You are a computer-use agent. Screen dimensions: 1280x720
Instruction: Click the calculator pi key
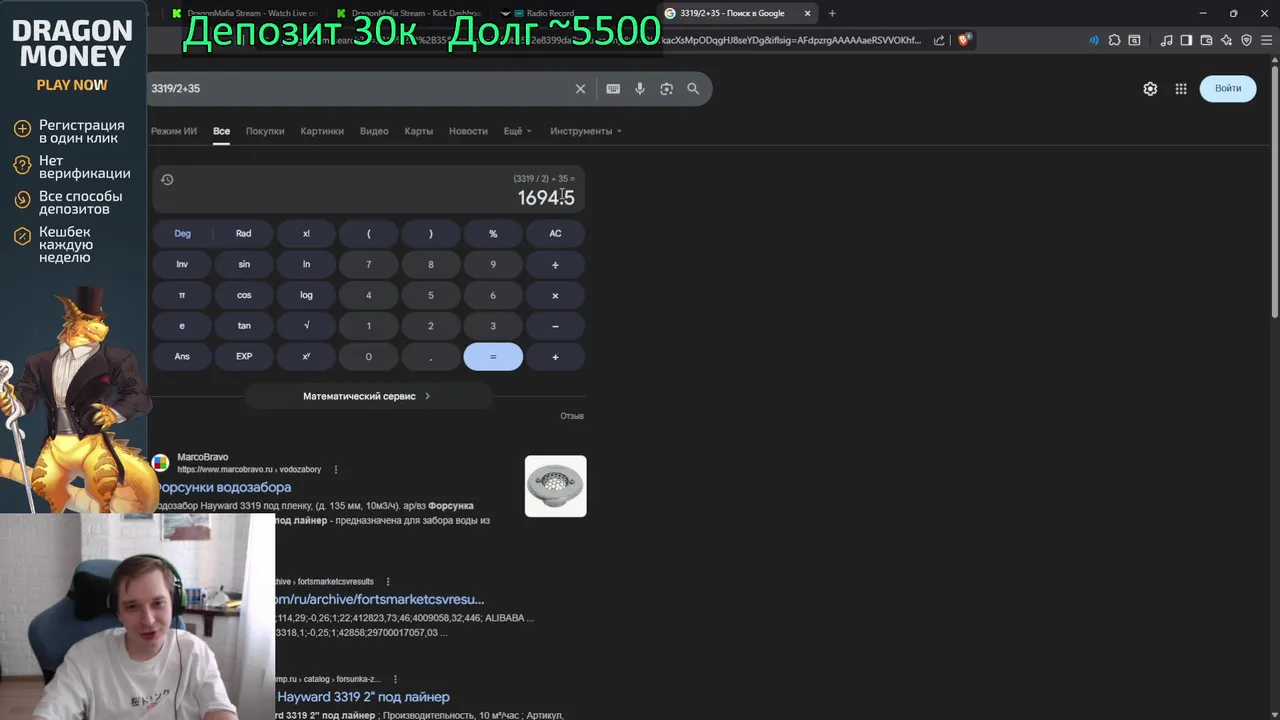pyautogui.click(x=182, y=296)
